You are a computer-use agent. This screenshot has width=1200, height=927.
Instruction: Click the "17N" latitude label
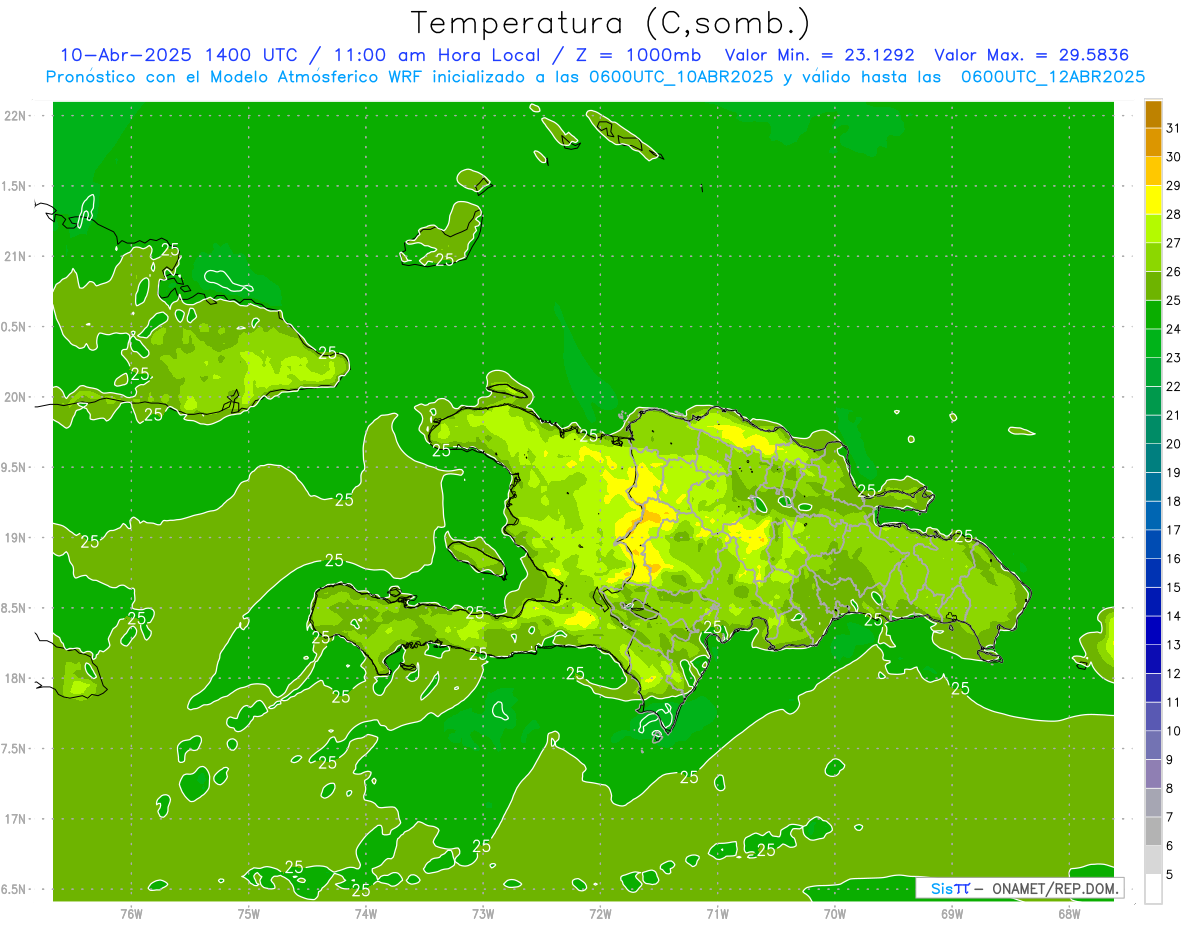[x=16, y=820]
